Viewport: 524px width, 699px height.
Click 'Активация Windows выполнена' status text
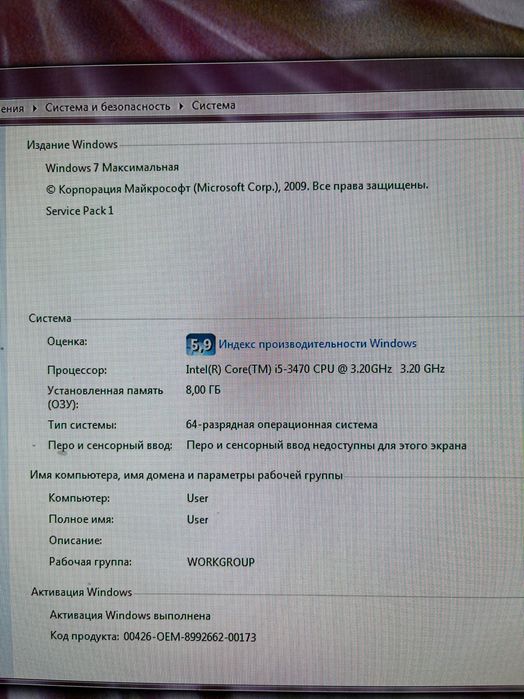[x=130, y=616]
